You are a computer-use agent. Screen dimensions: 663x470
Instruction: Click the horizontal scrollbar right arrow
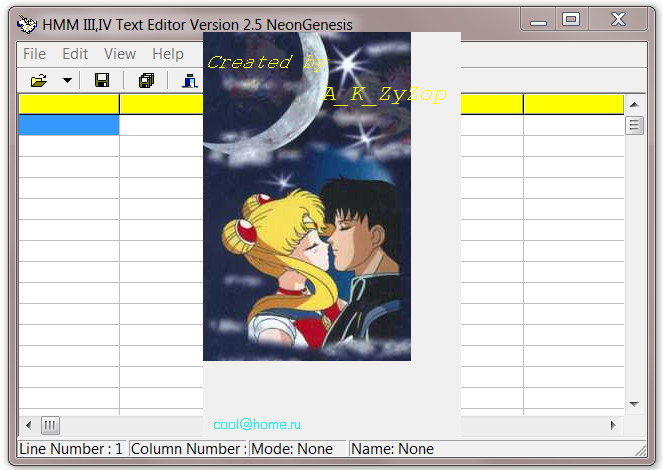pos(613,425)
